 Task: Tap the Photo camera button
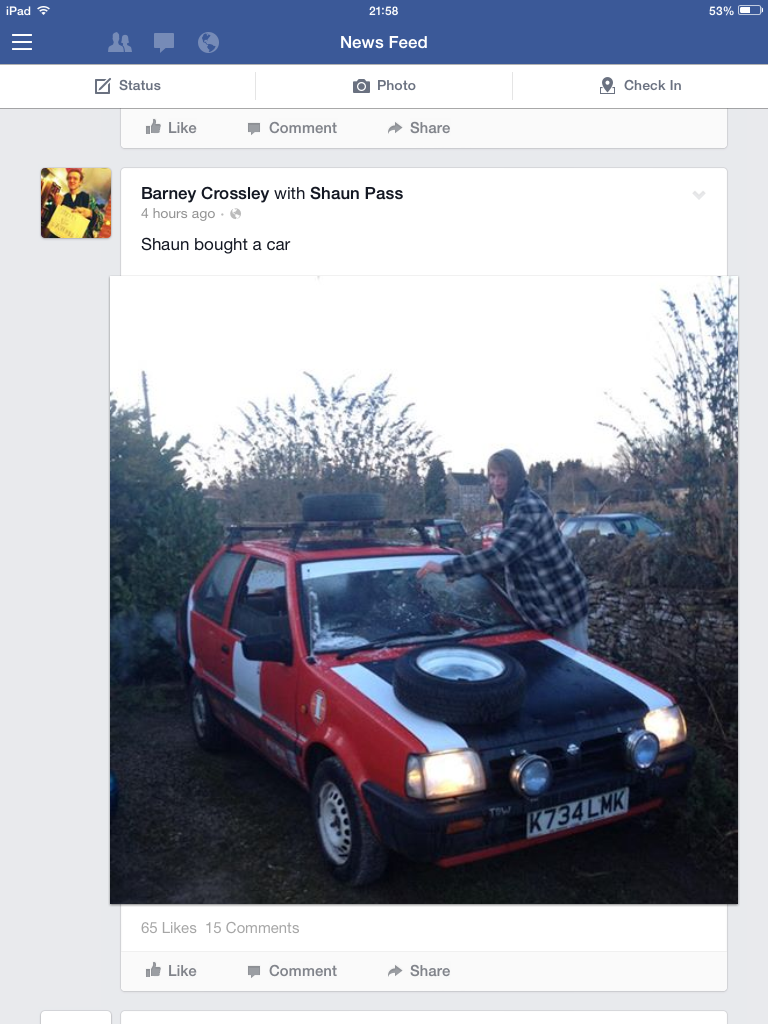click(384, 86)
